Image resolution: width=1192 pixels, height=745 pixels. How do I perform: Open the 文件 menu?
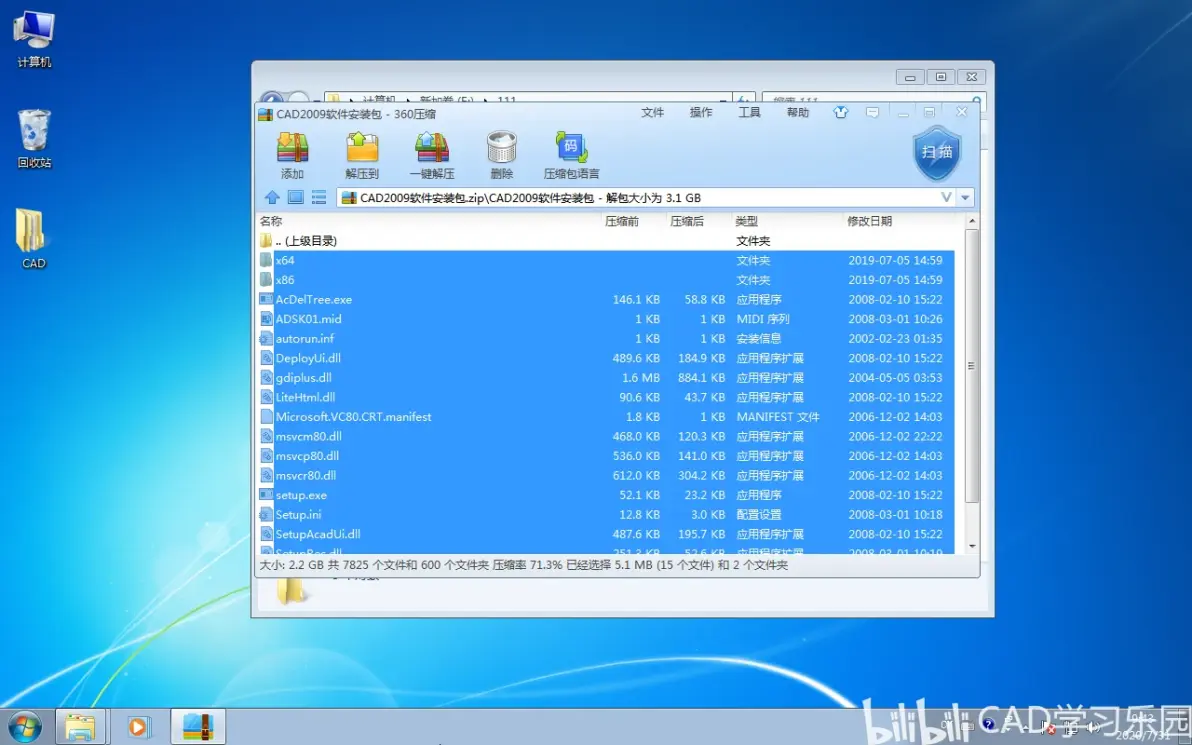click(652, 113)
